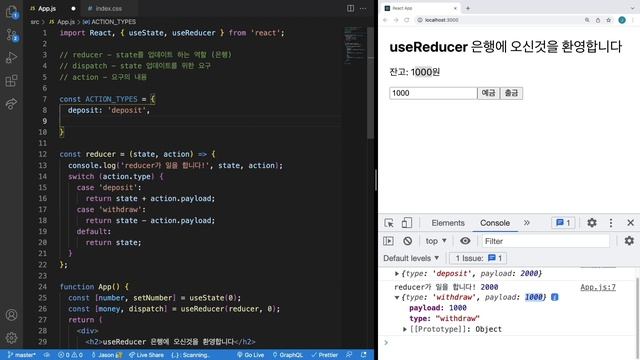Open a new browser tab
This screenshot has width=640, height=360.
click(x=468, y=8)
